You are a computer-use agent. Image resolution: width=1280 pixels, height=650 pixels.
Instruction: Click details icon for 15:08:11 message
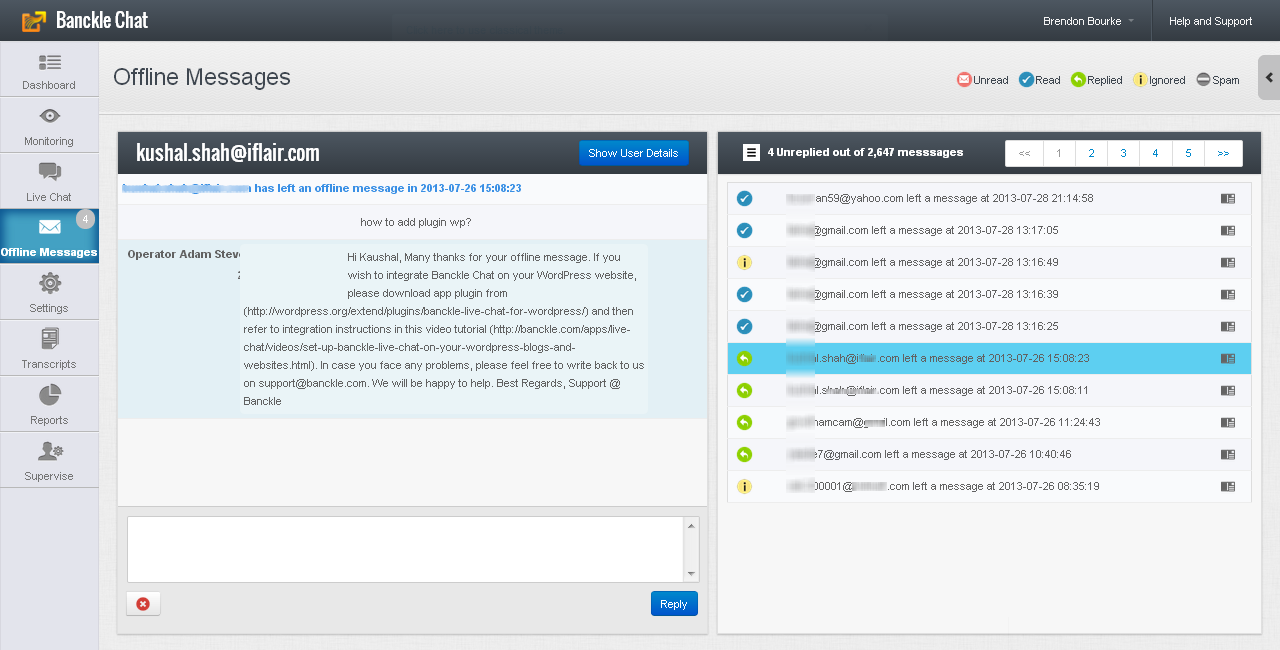[1228, 391]
